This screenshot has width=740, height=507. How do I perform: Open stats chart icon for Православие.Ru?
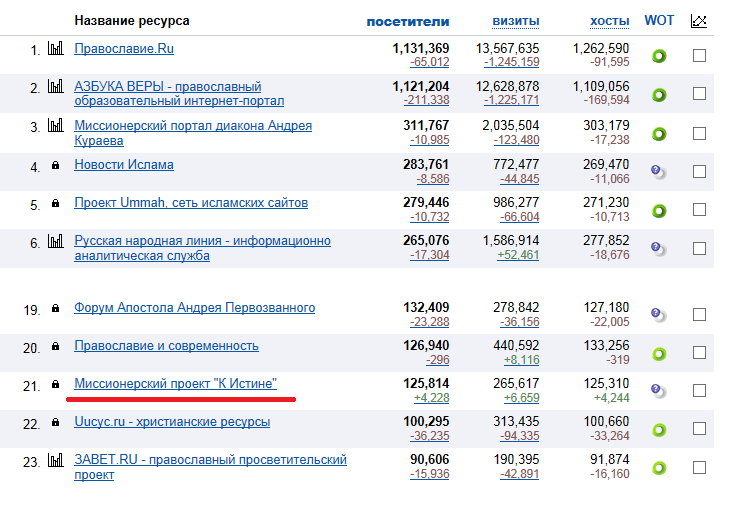(x=56, y=48)
